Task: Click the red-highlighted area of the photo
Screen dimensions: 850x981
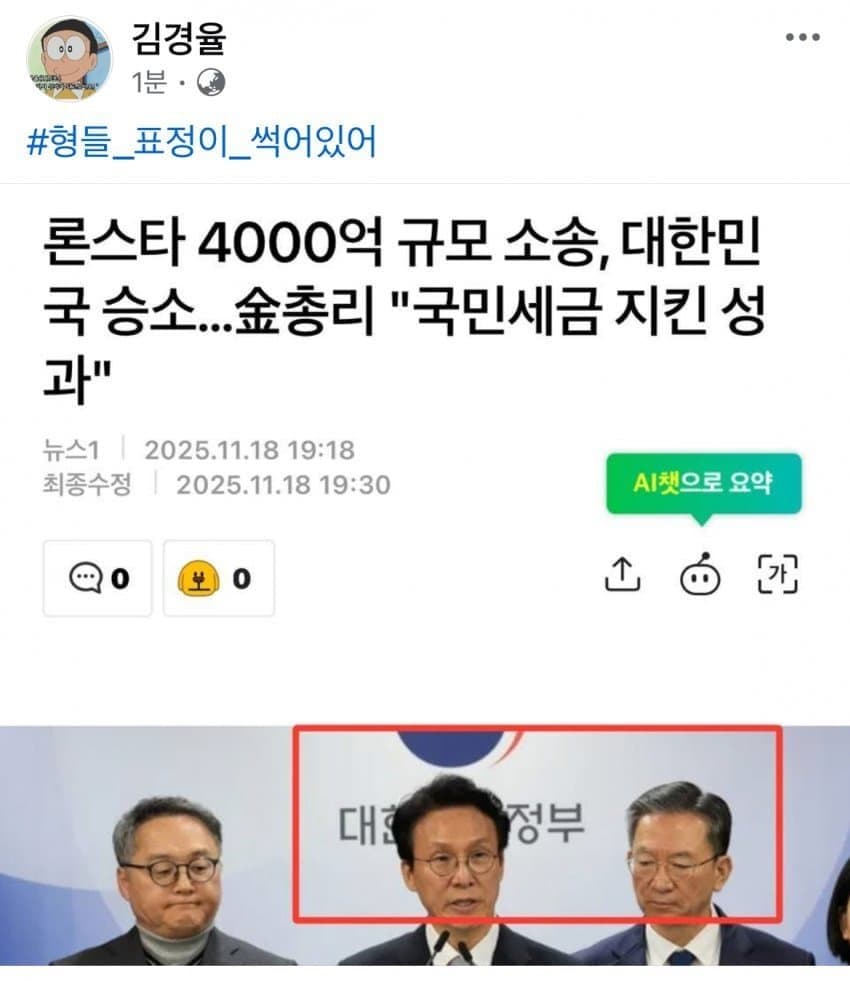Action: (538, 823)
